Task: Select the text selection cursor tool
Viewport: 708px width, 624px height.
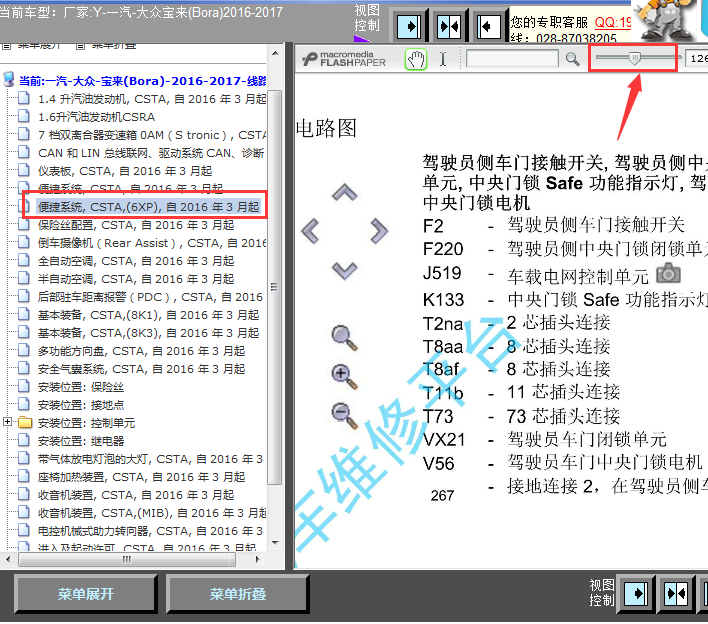Action: tap(443, 59)
